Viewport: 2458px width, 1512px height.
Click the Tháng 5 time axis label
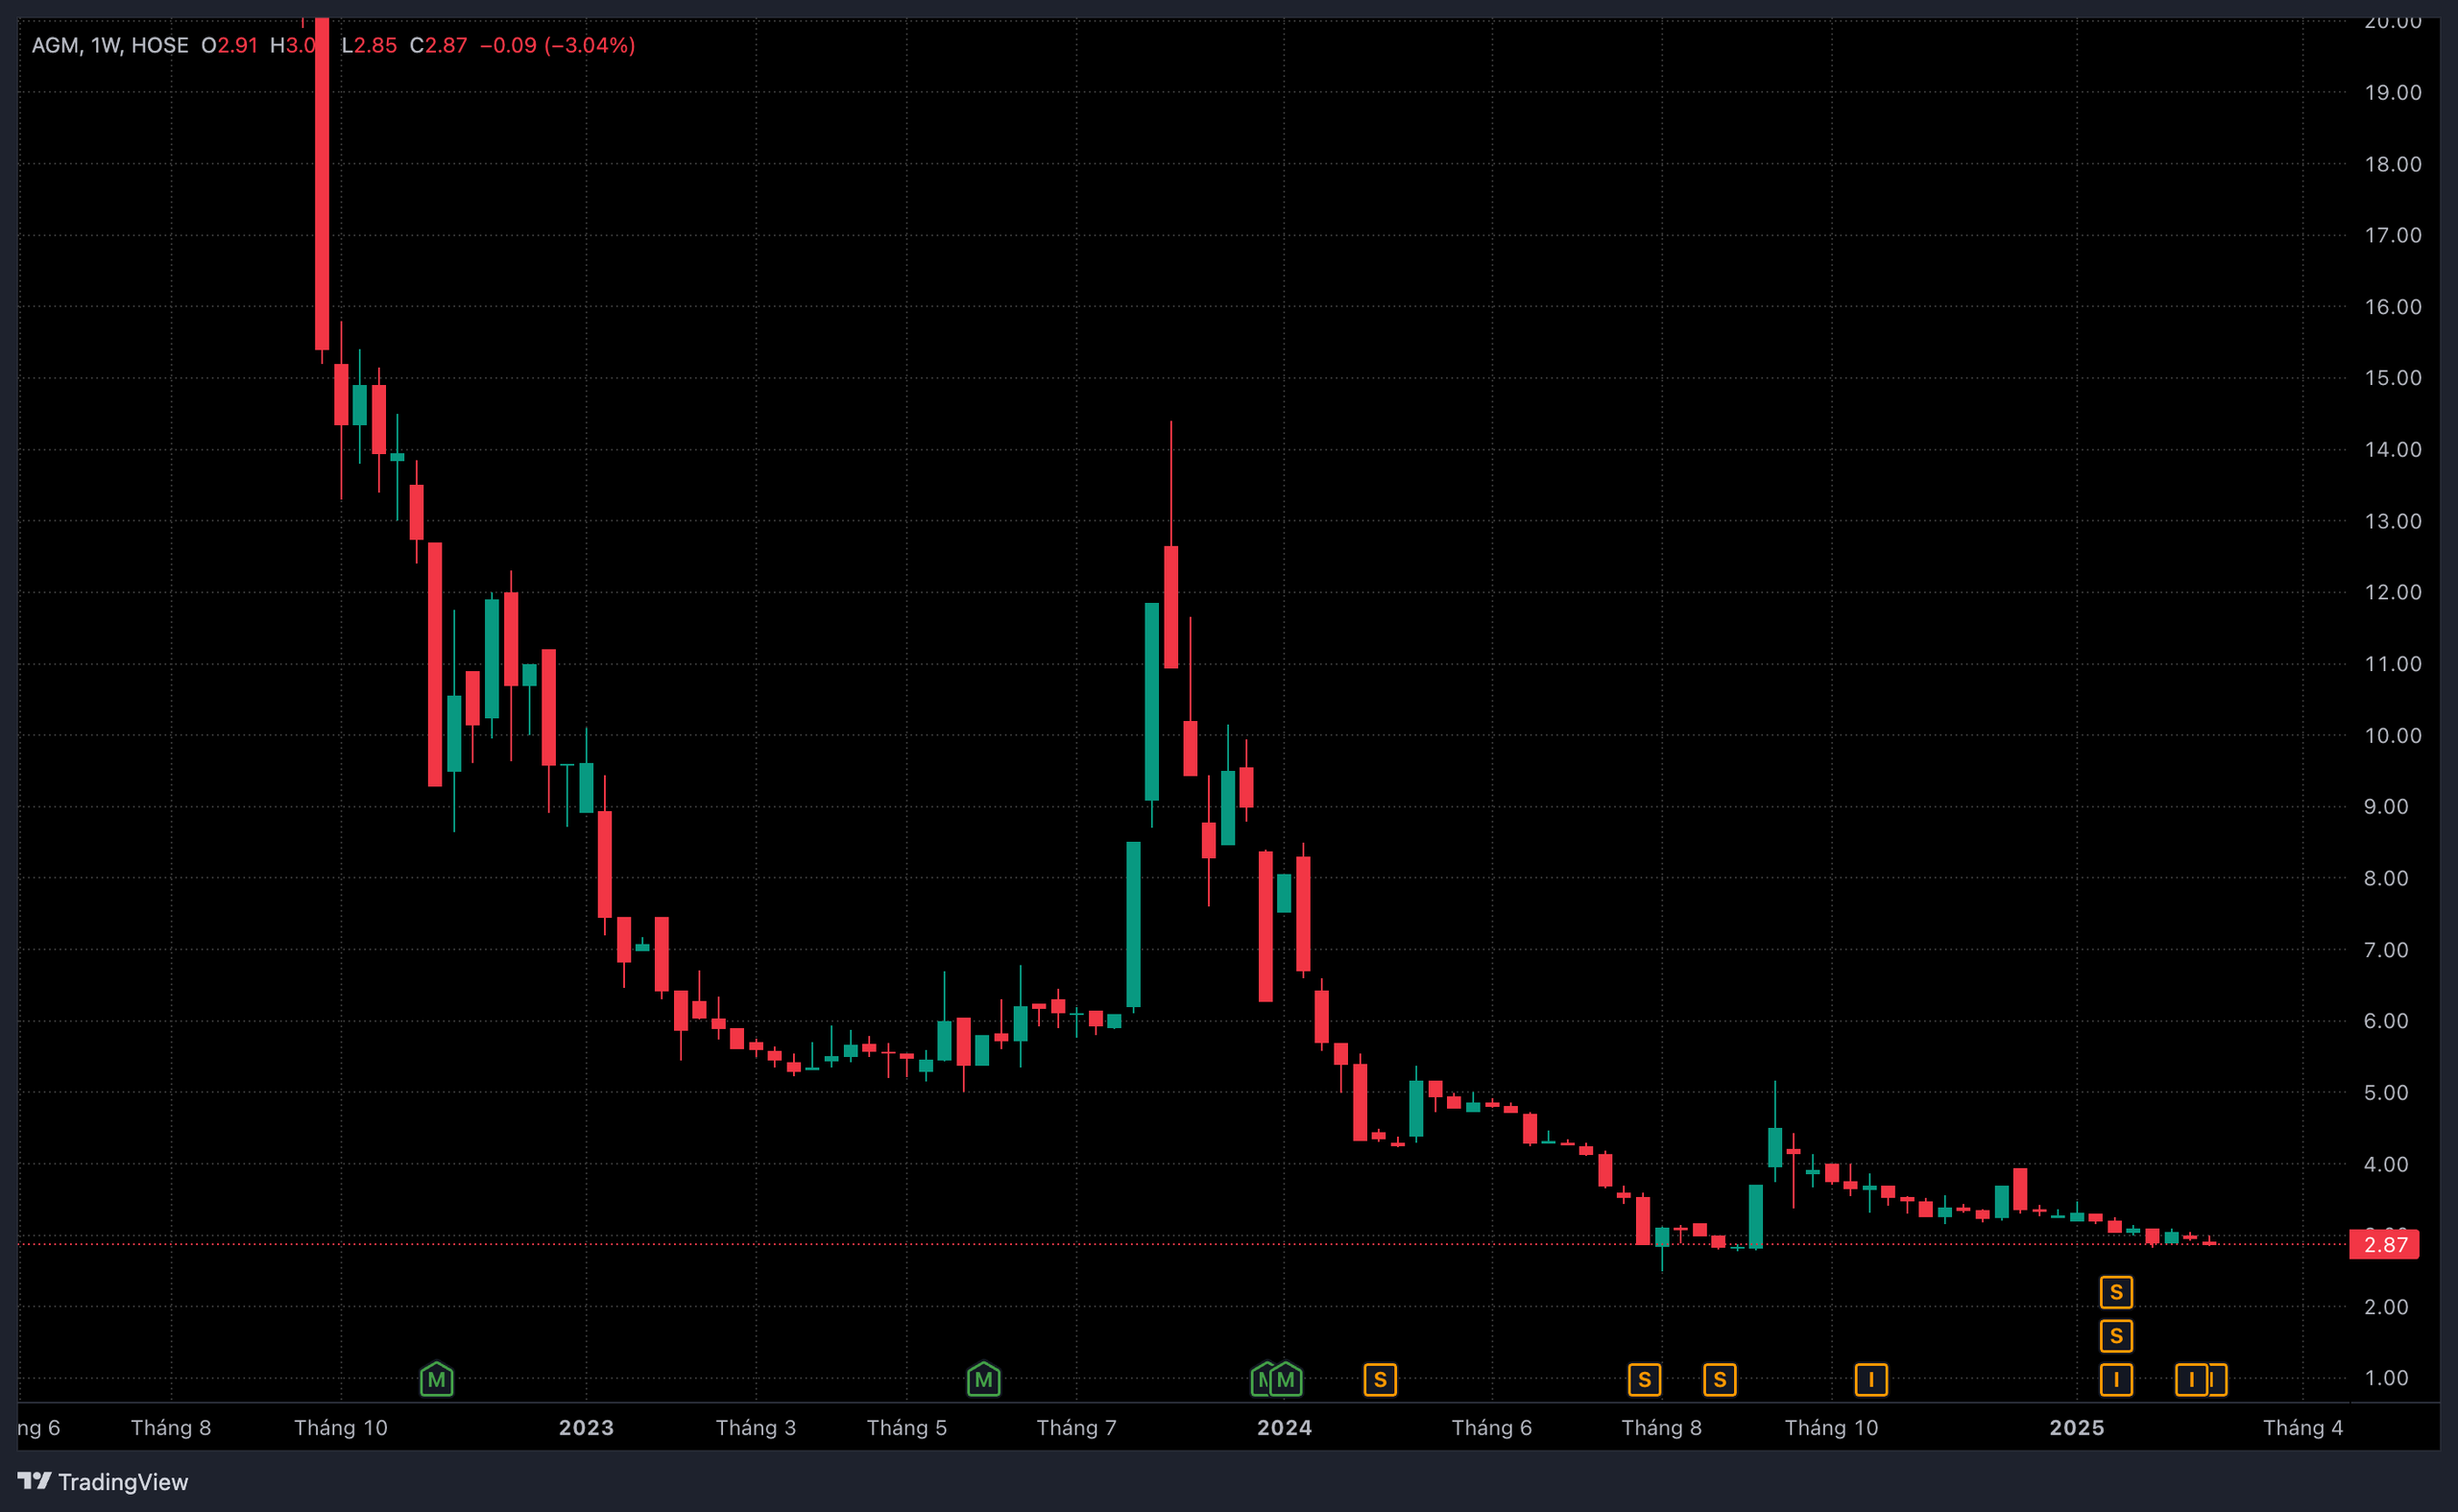(x=906, y=1427)
